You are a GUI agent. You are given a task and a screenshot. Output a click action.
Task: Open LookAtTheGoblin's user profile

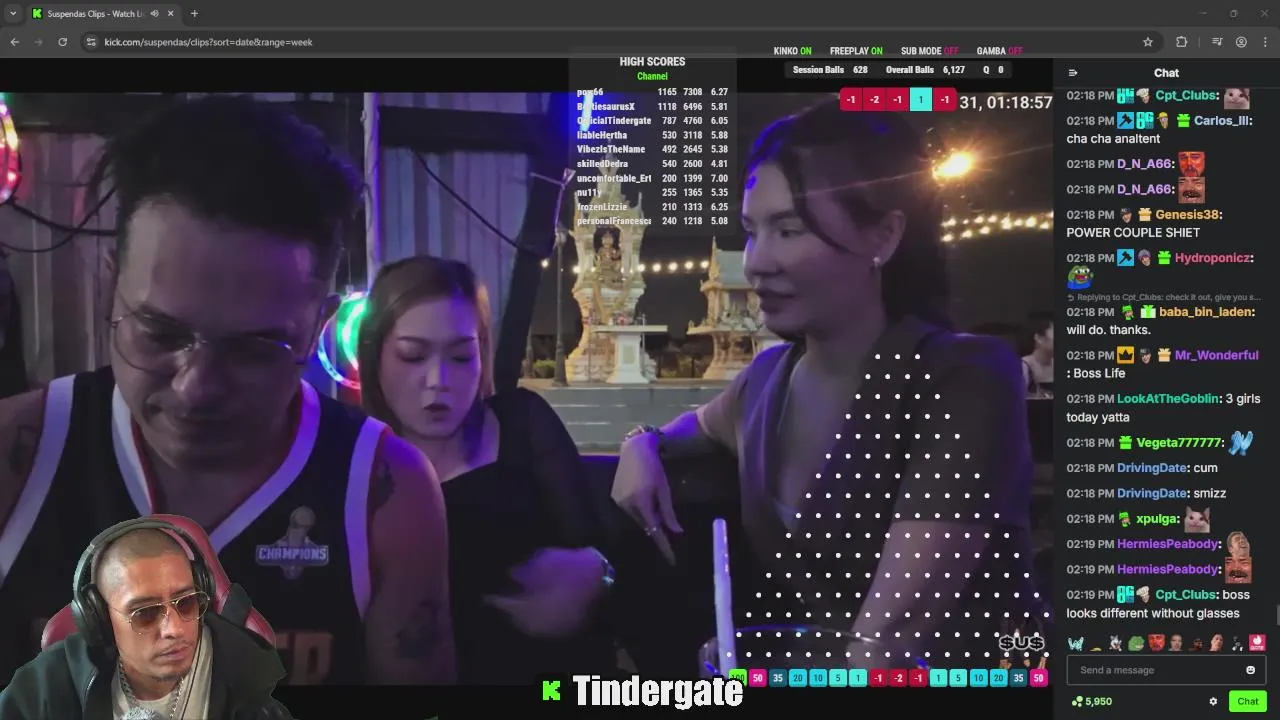1170,399
